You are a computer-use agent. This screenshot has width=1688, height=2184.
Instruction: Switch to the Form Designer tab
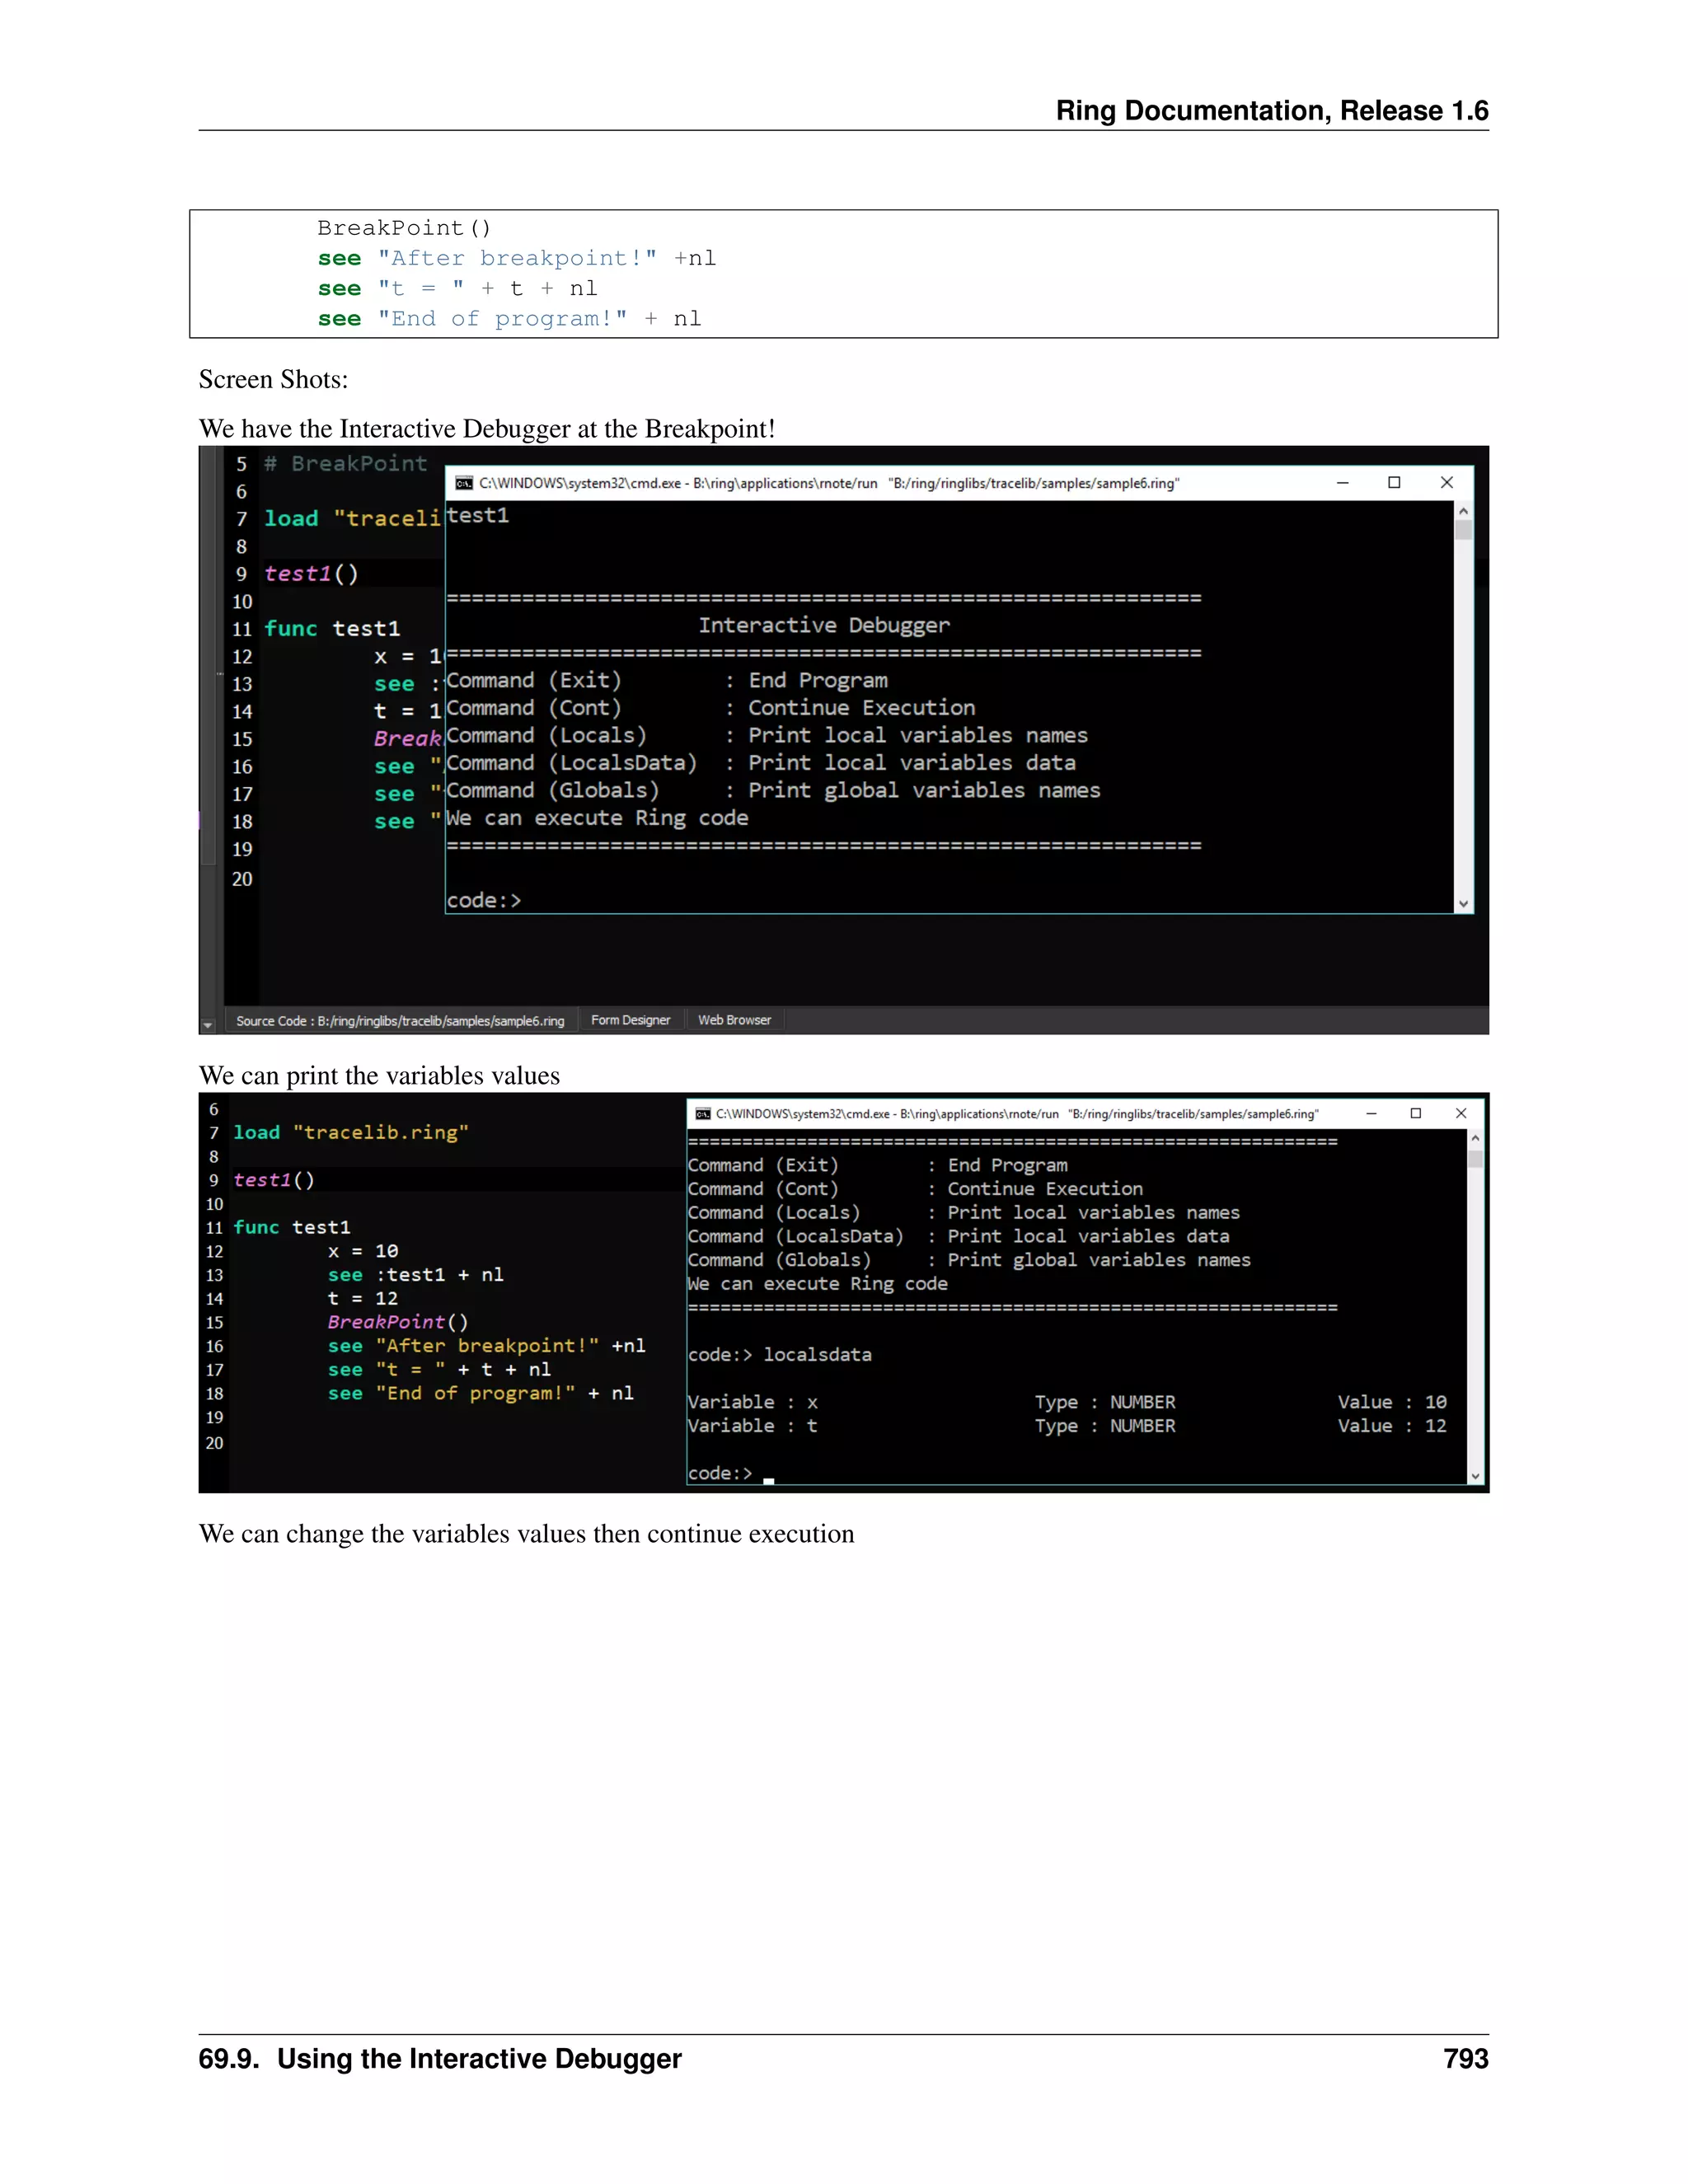pos(630,1020)
